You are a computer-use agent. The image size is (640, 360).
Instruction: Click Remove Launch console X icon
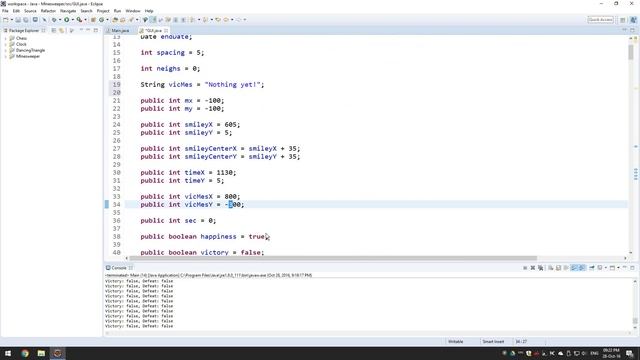(533, 268)
